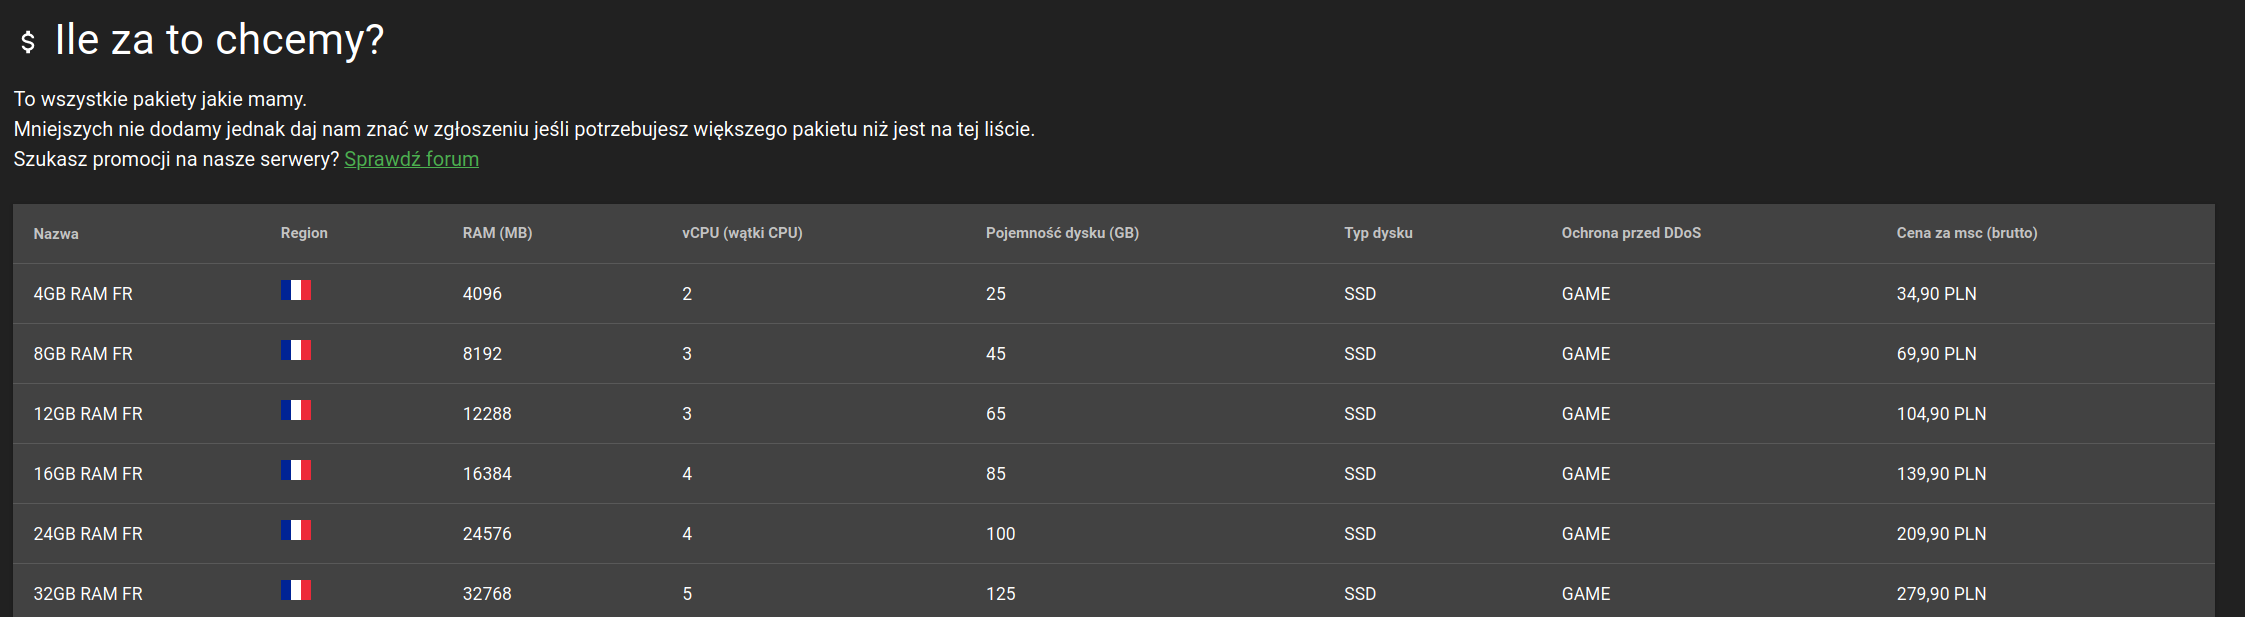Click the Cena za msc (brutto) header
This screenshot has height=617, width=2245.
click(1966, 233)
